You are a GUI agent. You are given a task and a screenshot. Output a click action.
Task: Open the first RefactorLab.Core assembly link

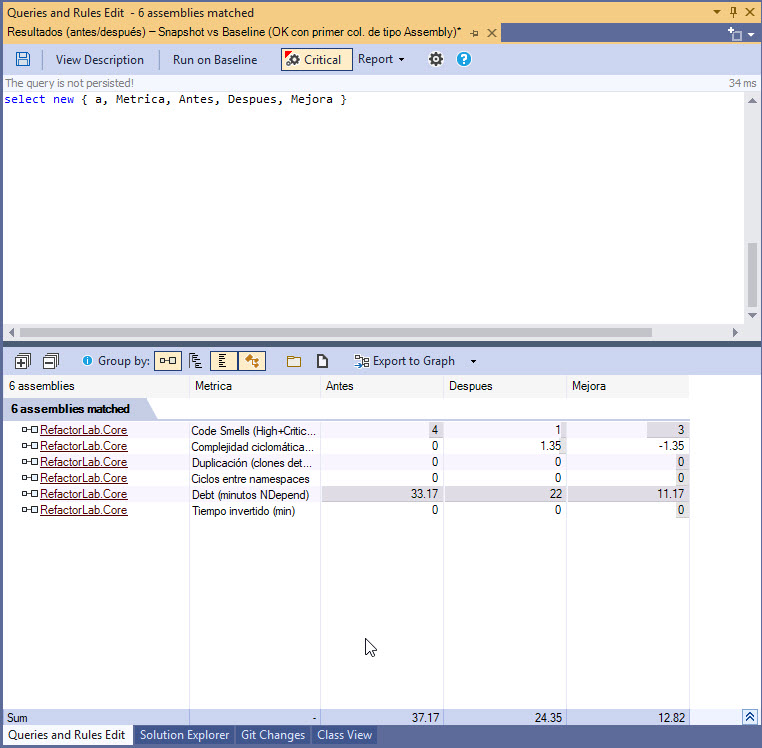pyautogui.click(x=83, y=430)
